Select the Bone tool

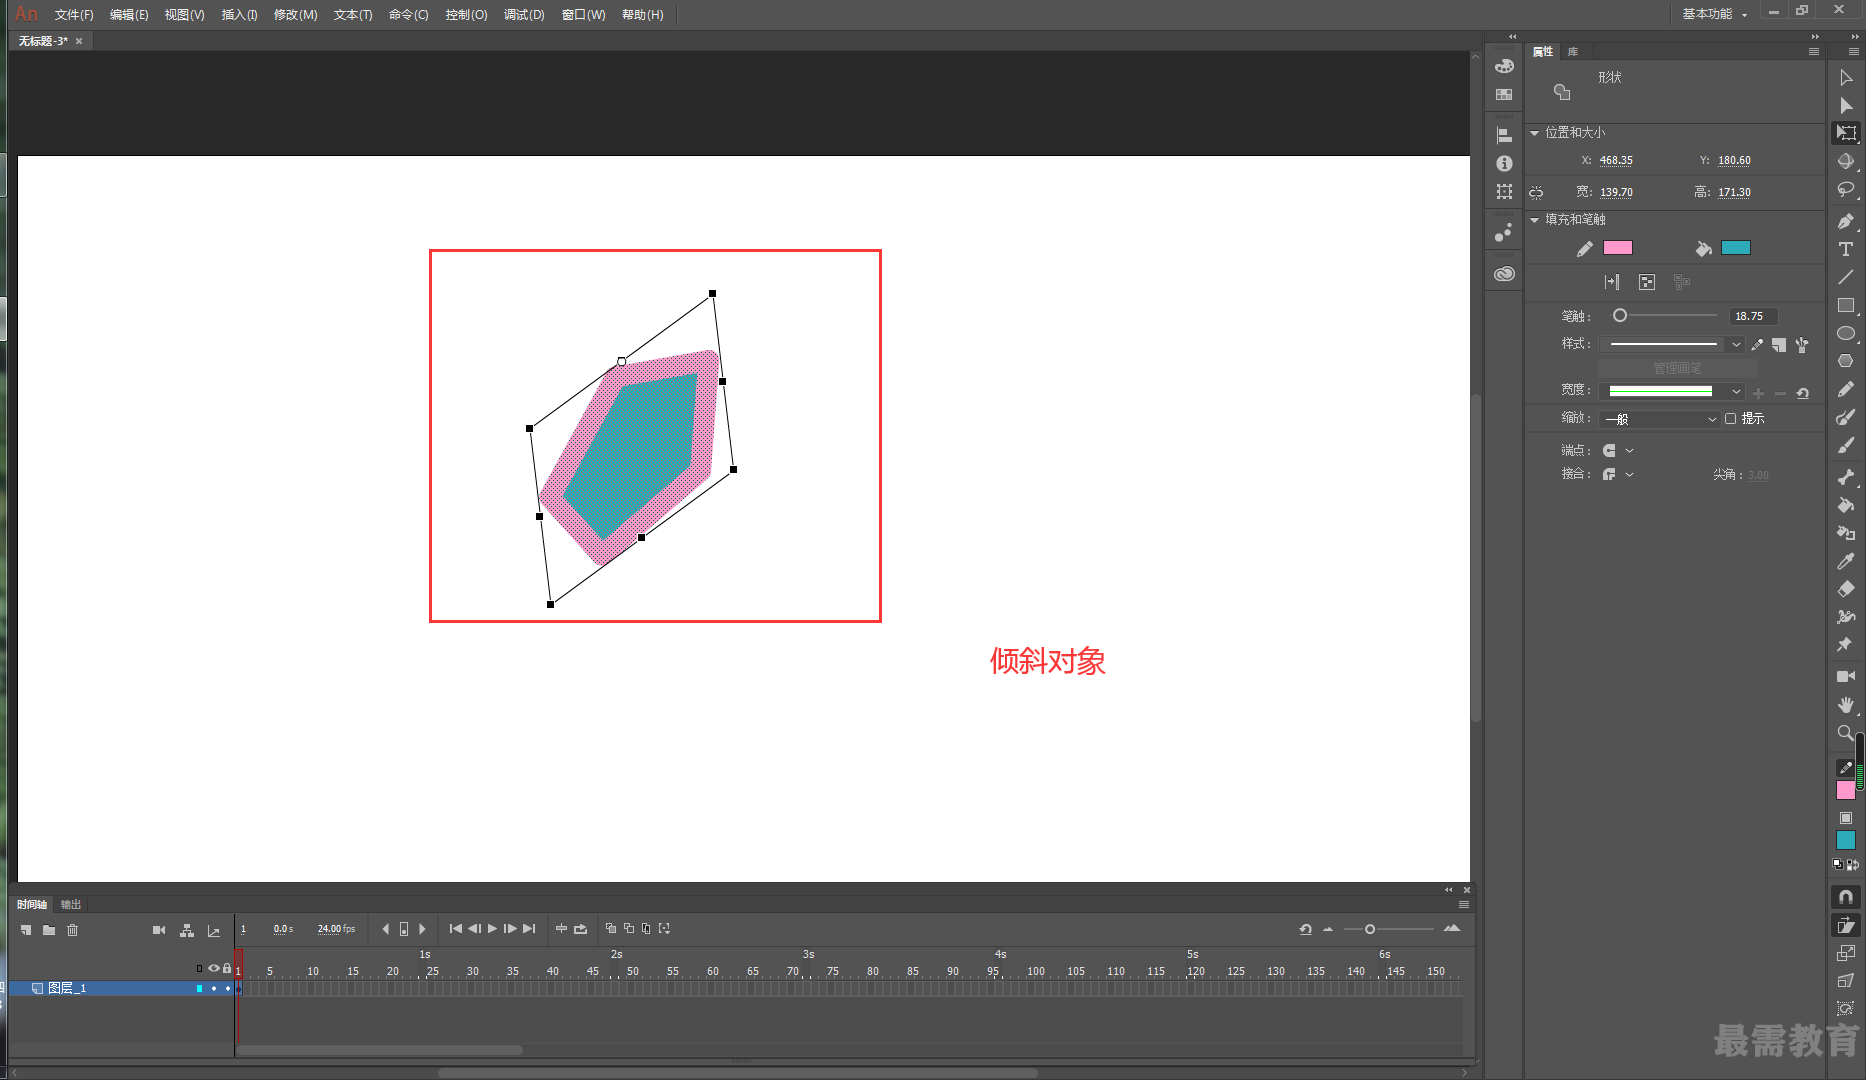pyautogui.click(x=1846, y=477)
